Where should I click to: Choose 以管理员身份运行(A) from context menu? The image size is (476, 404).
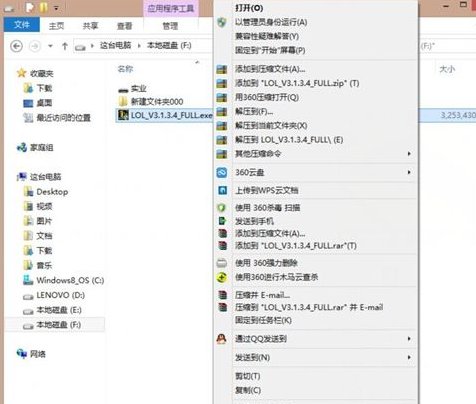coord(315,22)
